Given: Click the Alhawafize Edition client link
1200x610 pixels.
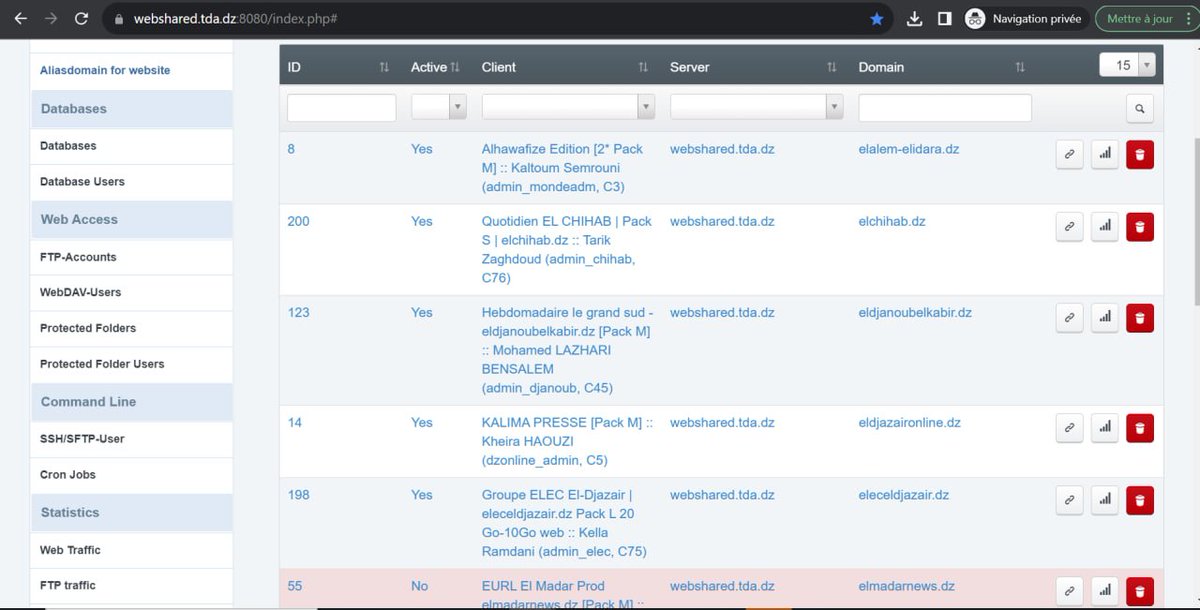Looking at the screenshot, I should 563,167.
